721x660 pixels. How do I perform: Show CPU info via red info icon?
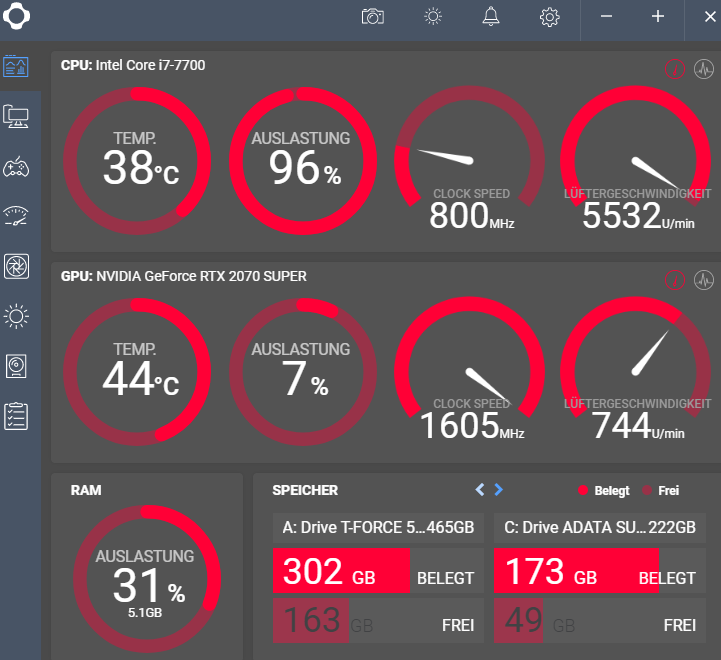pyautogui.click(x=675, y=69)
